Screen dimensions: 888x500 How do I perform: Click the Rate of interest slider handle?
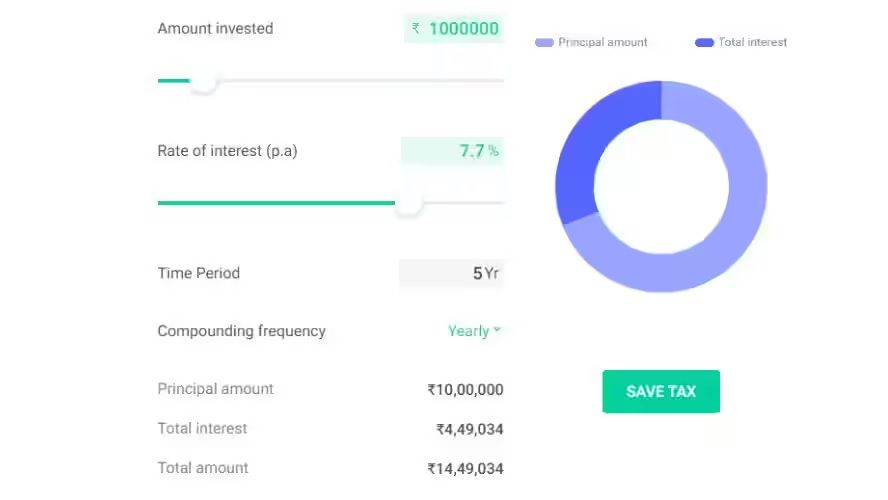click(x=408, y=203)
